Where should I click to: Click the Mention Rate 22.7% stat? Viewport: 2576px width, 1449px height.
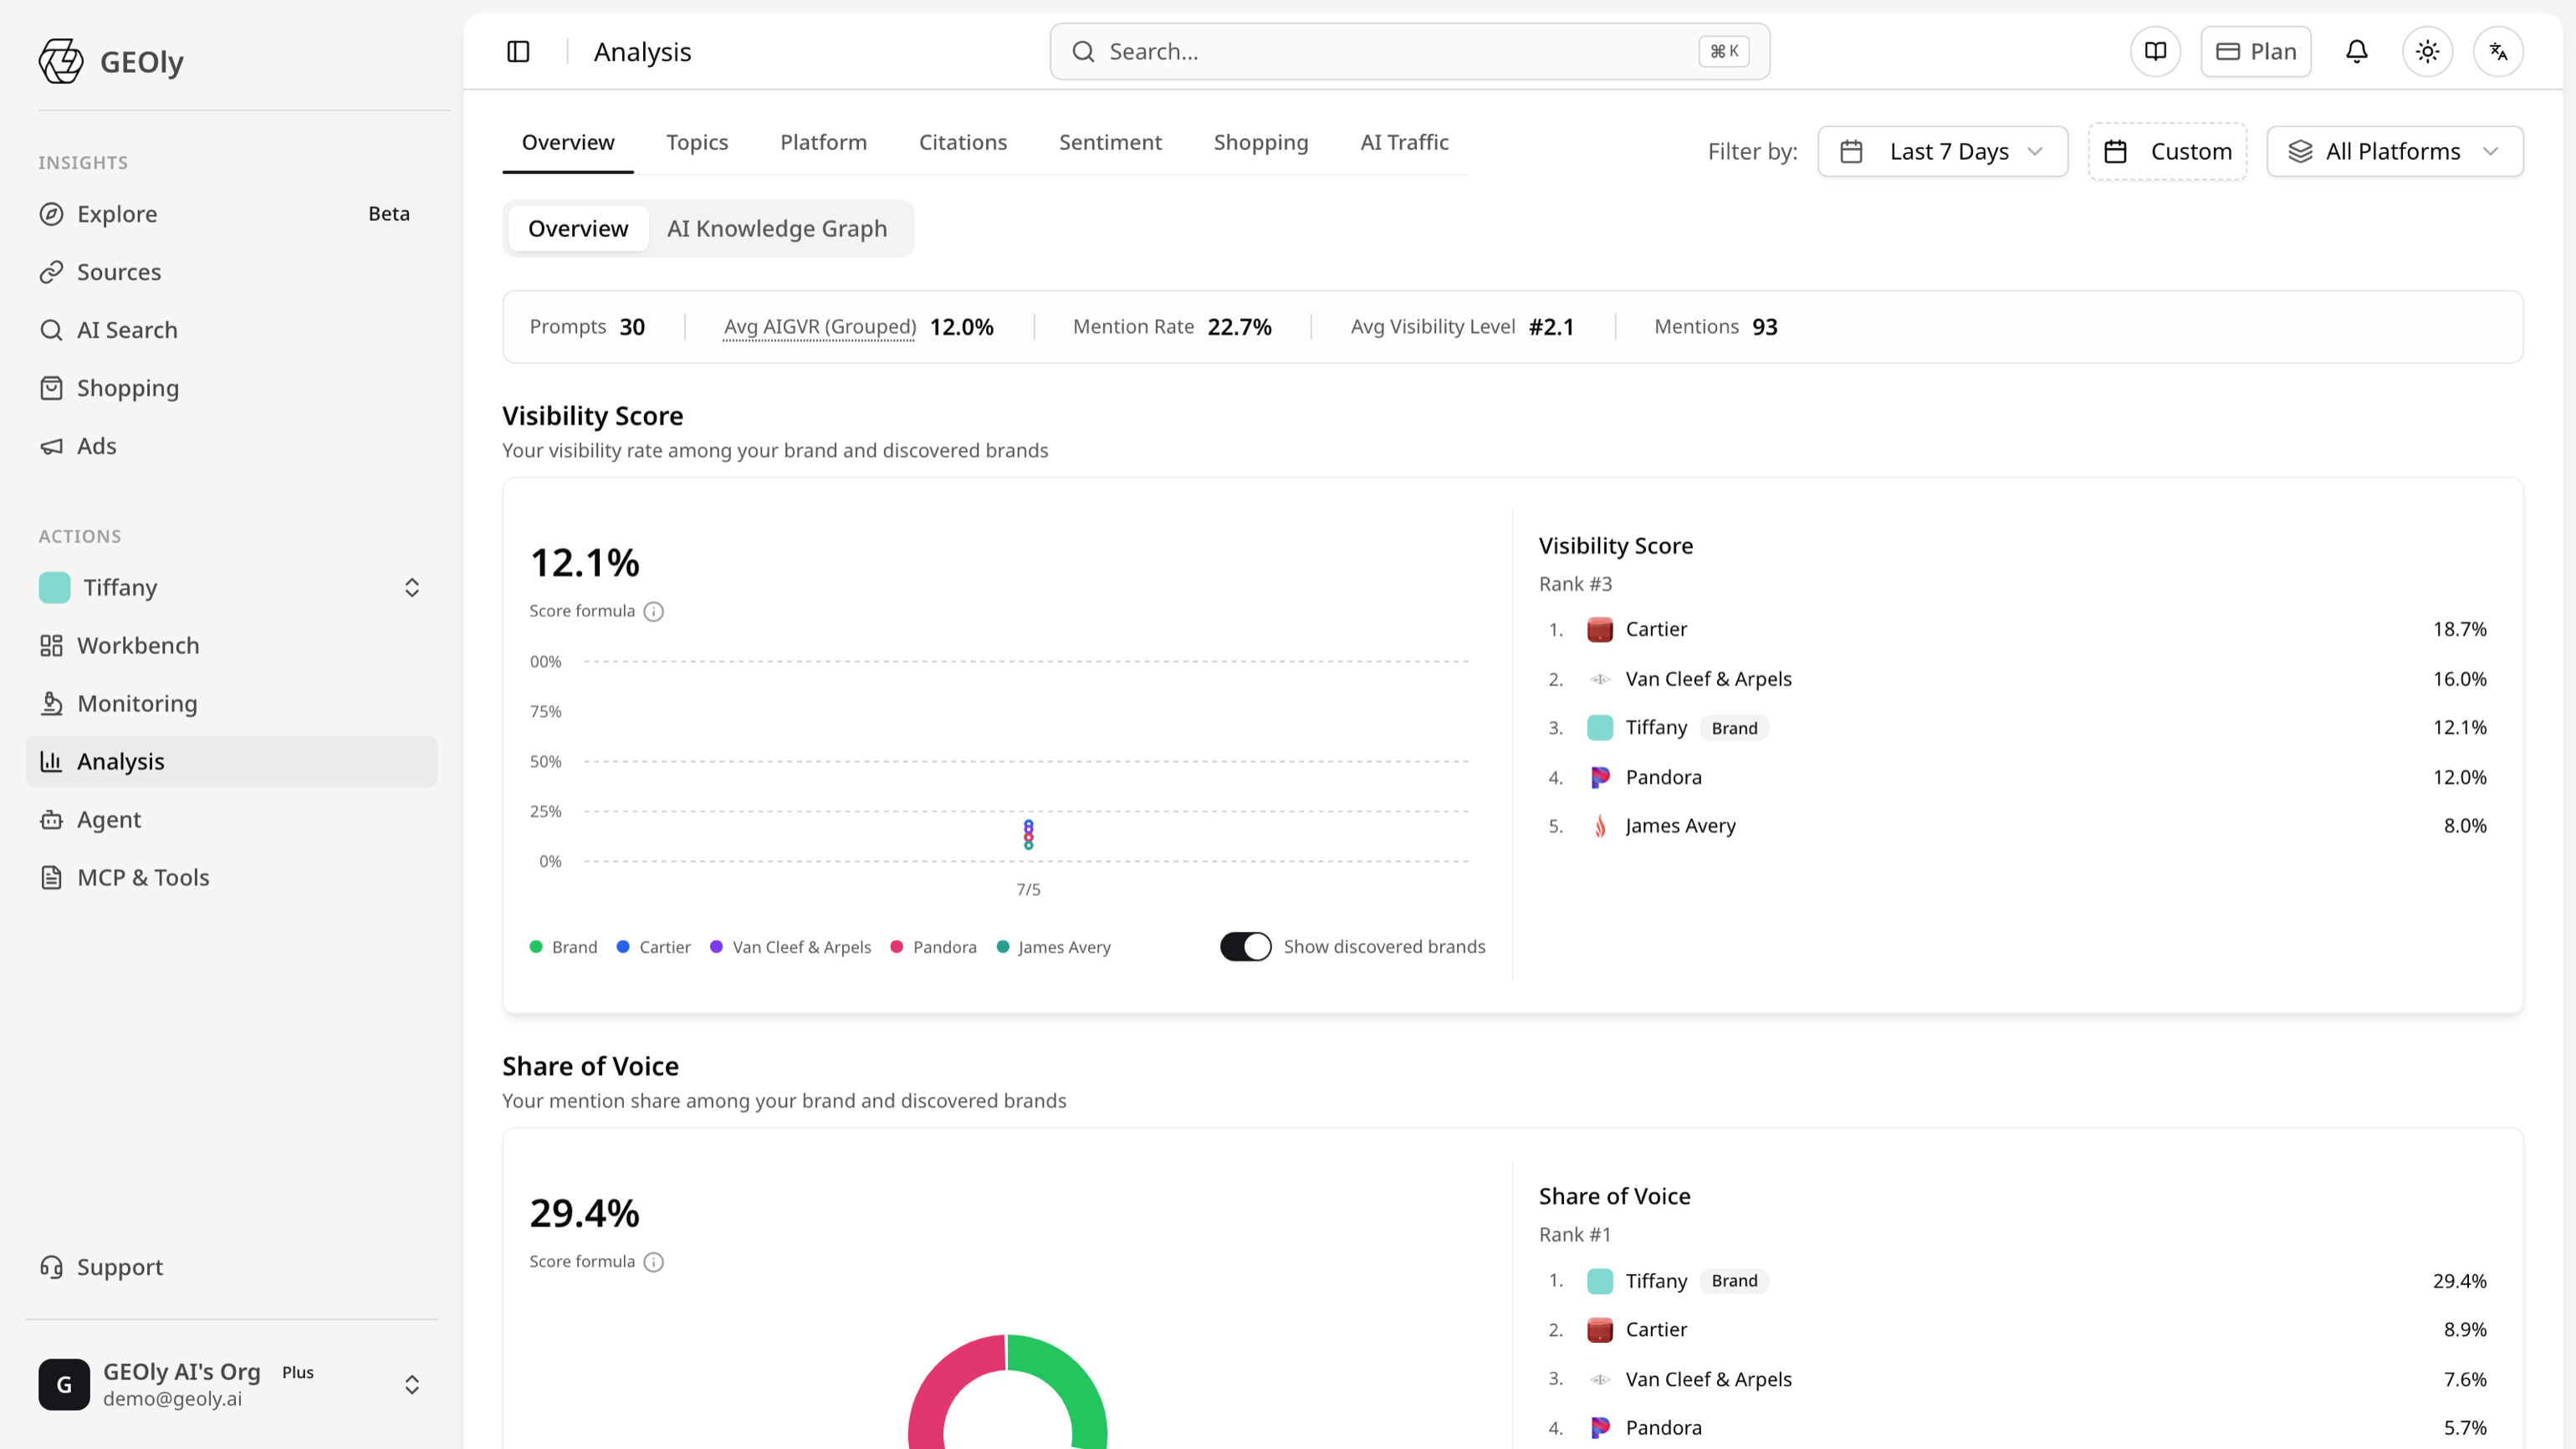(1172, 327)
